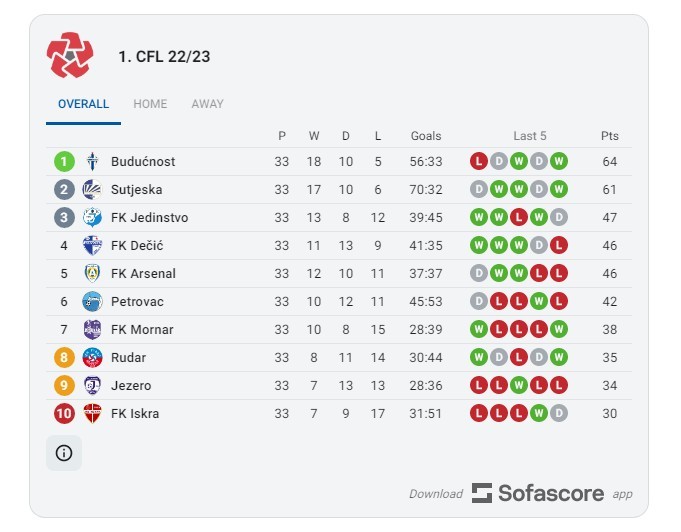Click the Sofascore logo link

[x=538, y=493]
